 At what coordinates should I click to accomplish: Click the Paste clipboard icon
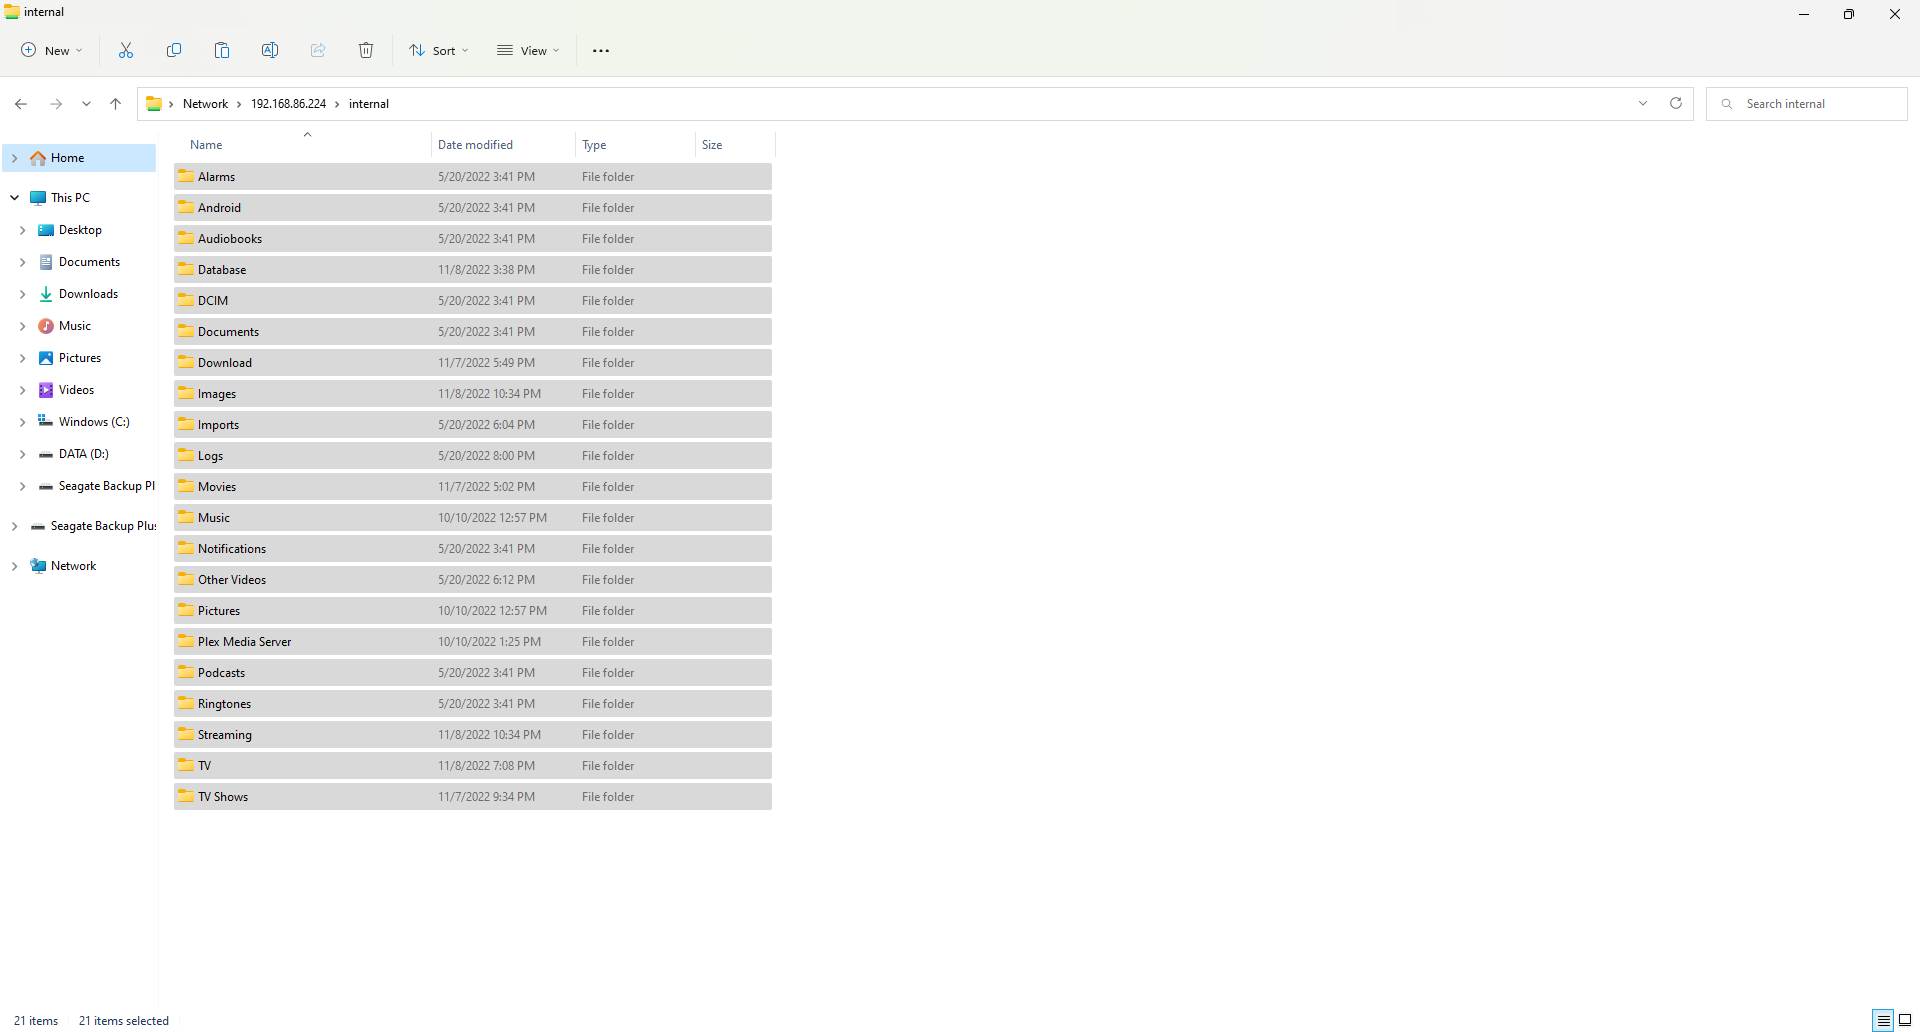coord(222,51)
